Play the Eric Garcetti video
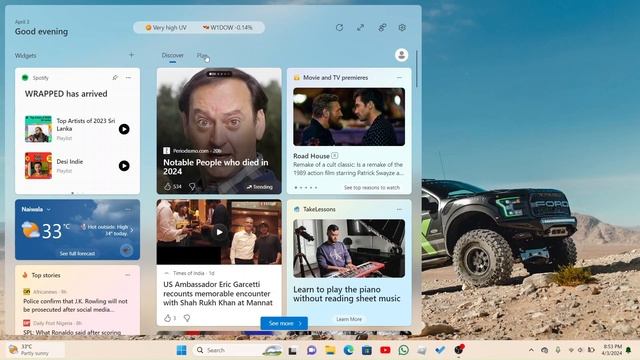640x360 pixels. pyautogui.click(x=220, y=232)
